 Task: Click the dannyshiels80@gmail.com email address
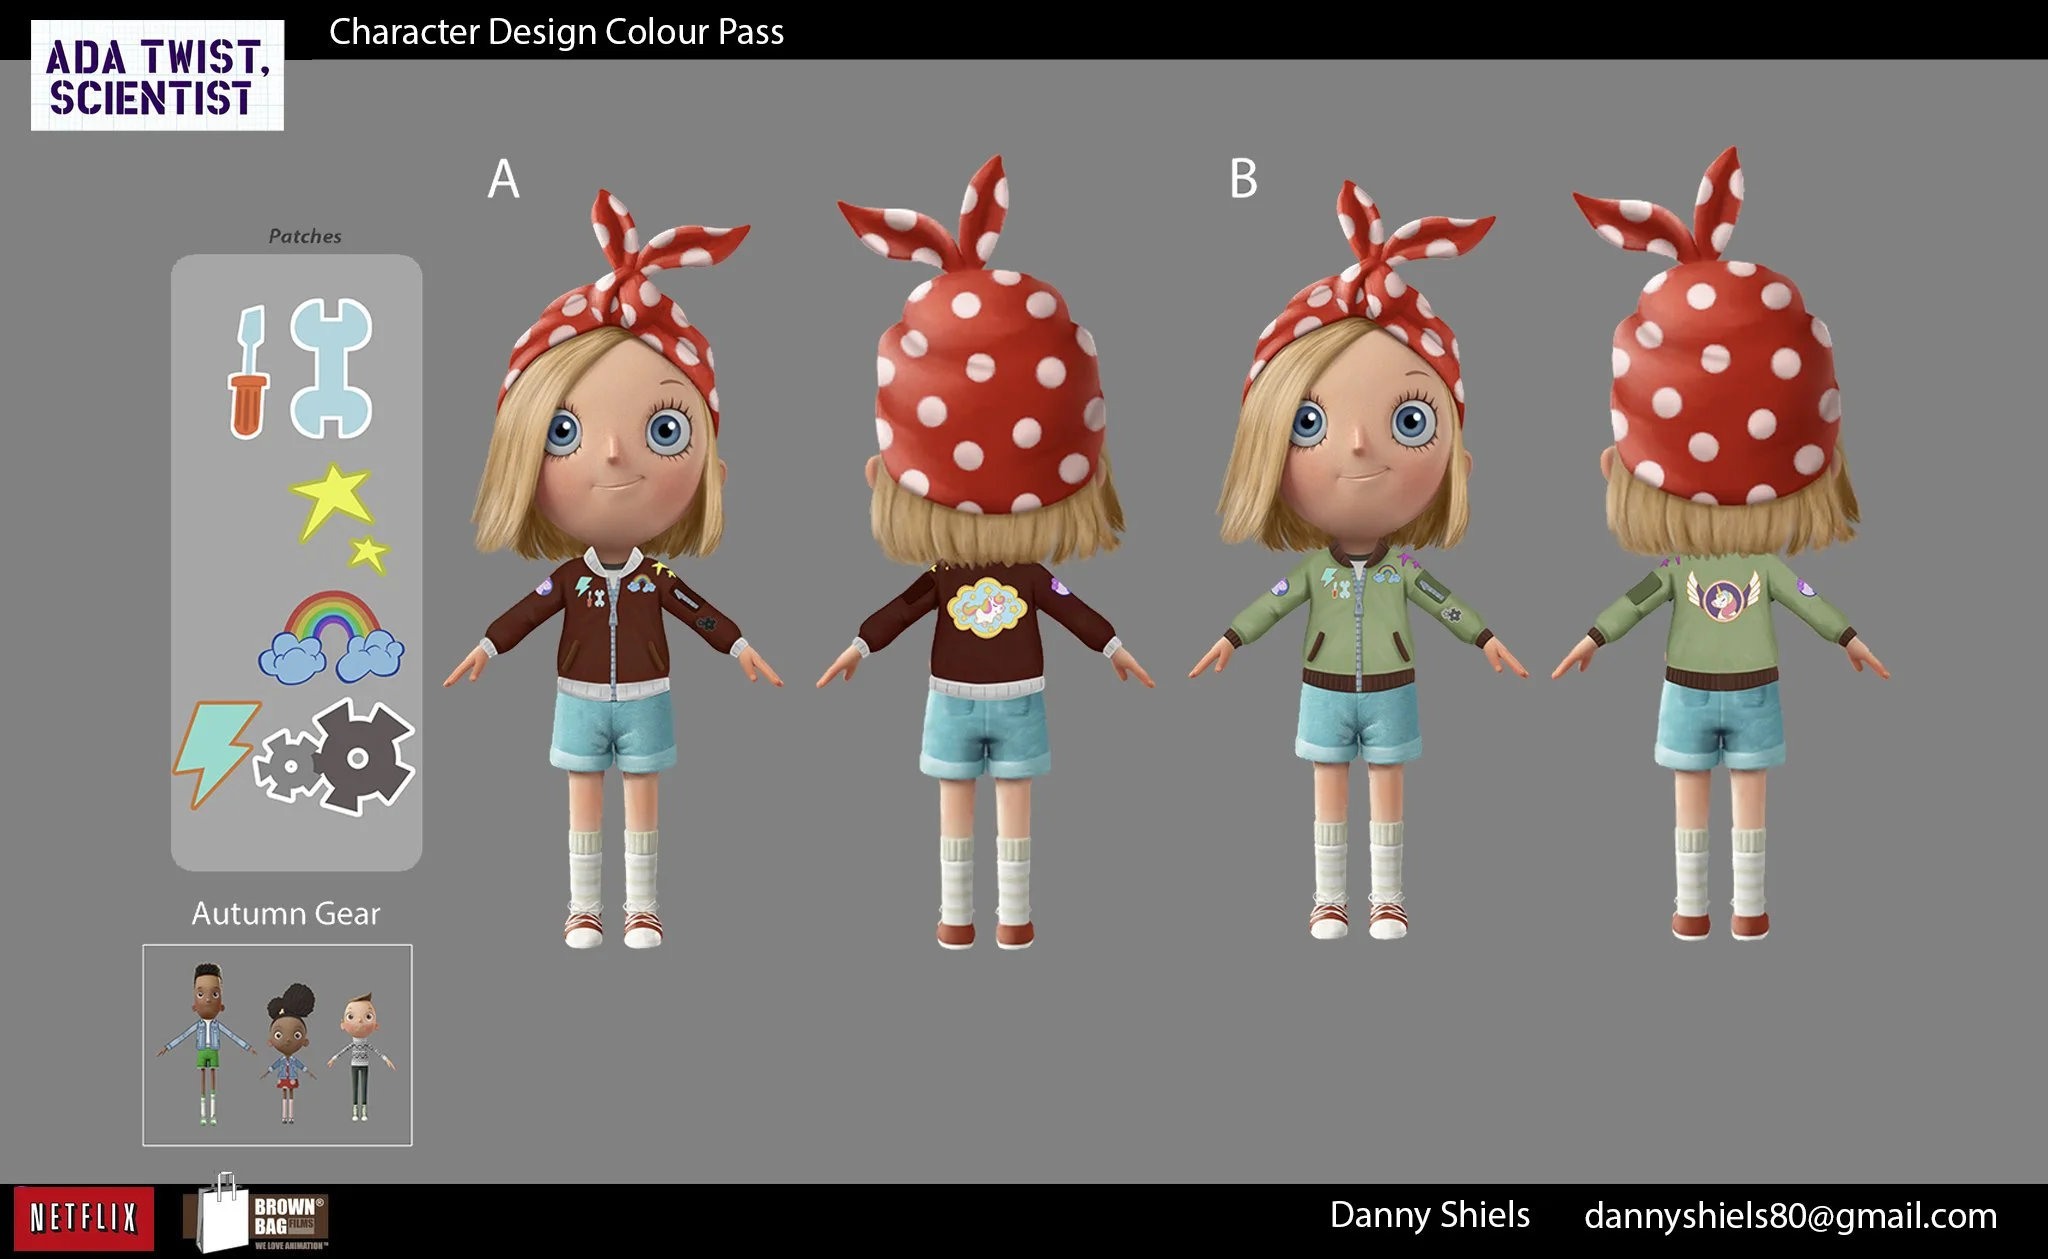click(1790, 1216)
